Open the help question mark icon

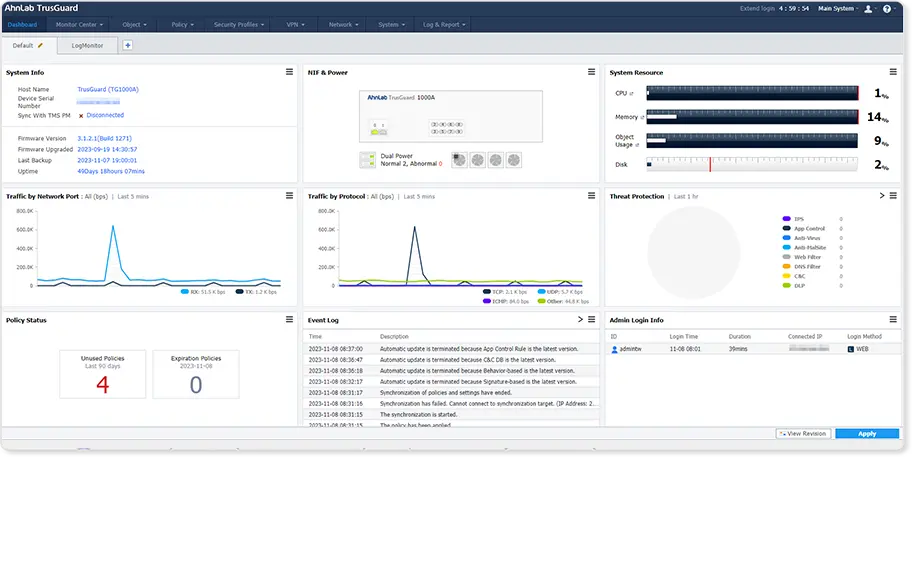(886, 9)
